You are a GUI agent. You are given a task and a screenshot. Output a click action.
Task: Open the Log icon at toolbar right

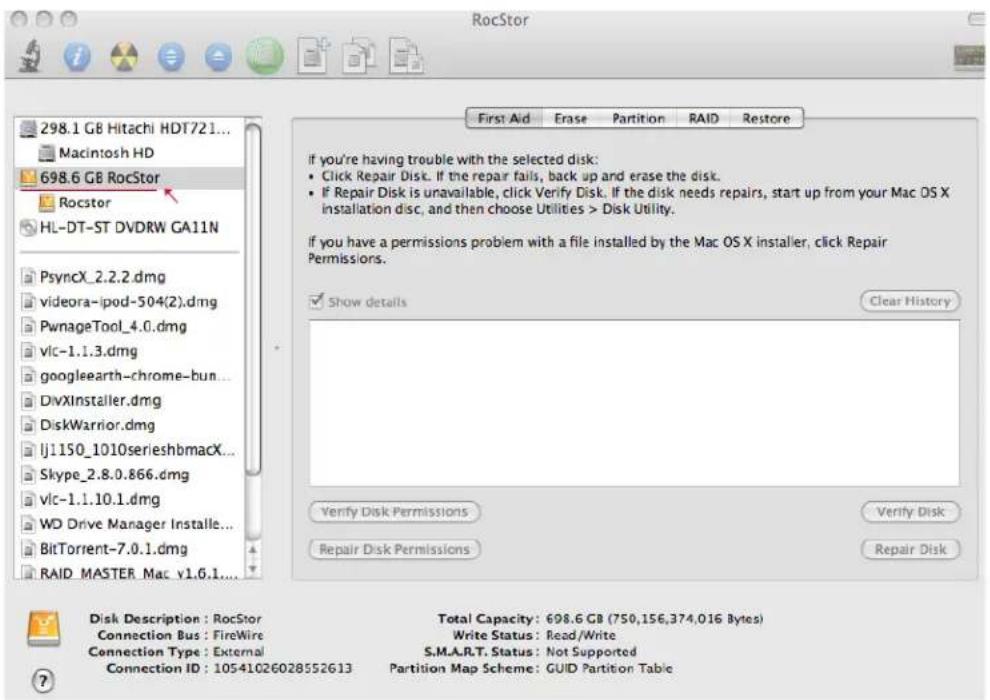coord(969,57)
